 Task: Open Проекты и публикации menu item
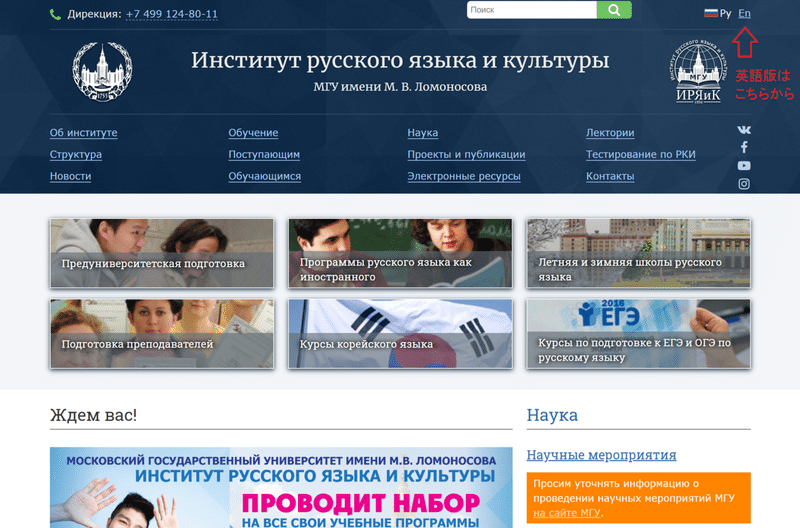(466, 155)
